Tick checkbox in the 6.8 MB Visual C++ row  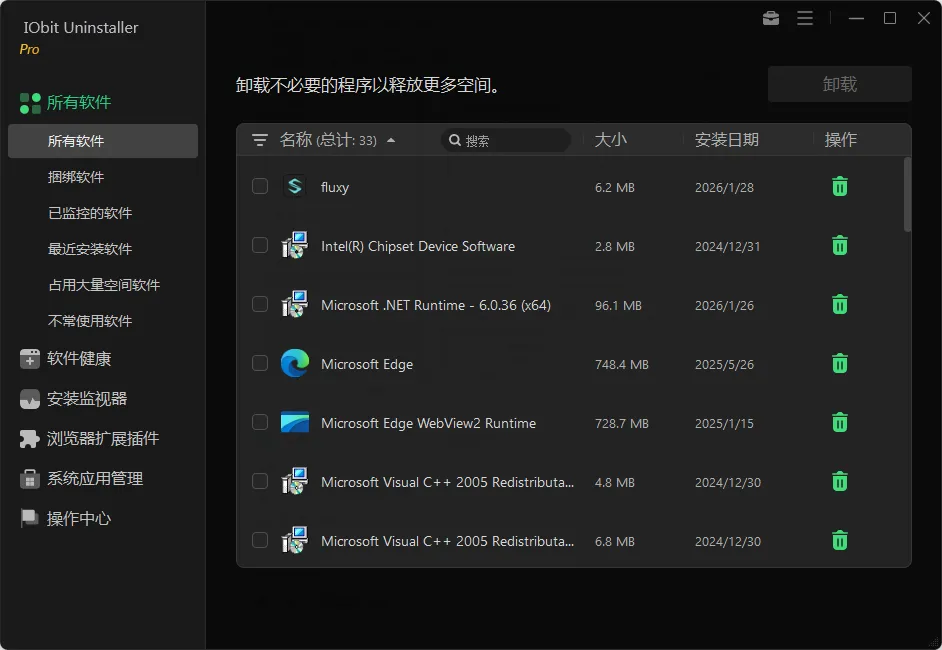(260, 540)
